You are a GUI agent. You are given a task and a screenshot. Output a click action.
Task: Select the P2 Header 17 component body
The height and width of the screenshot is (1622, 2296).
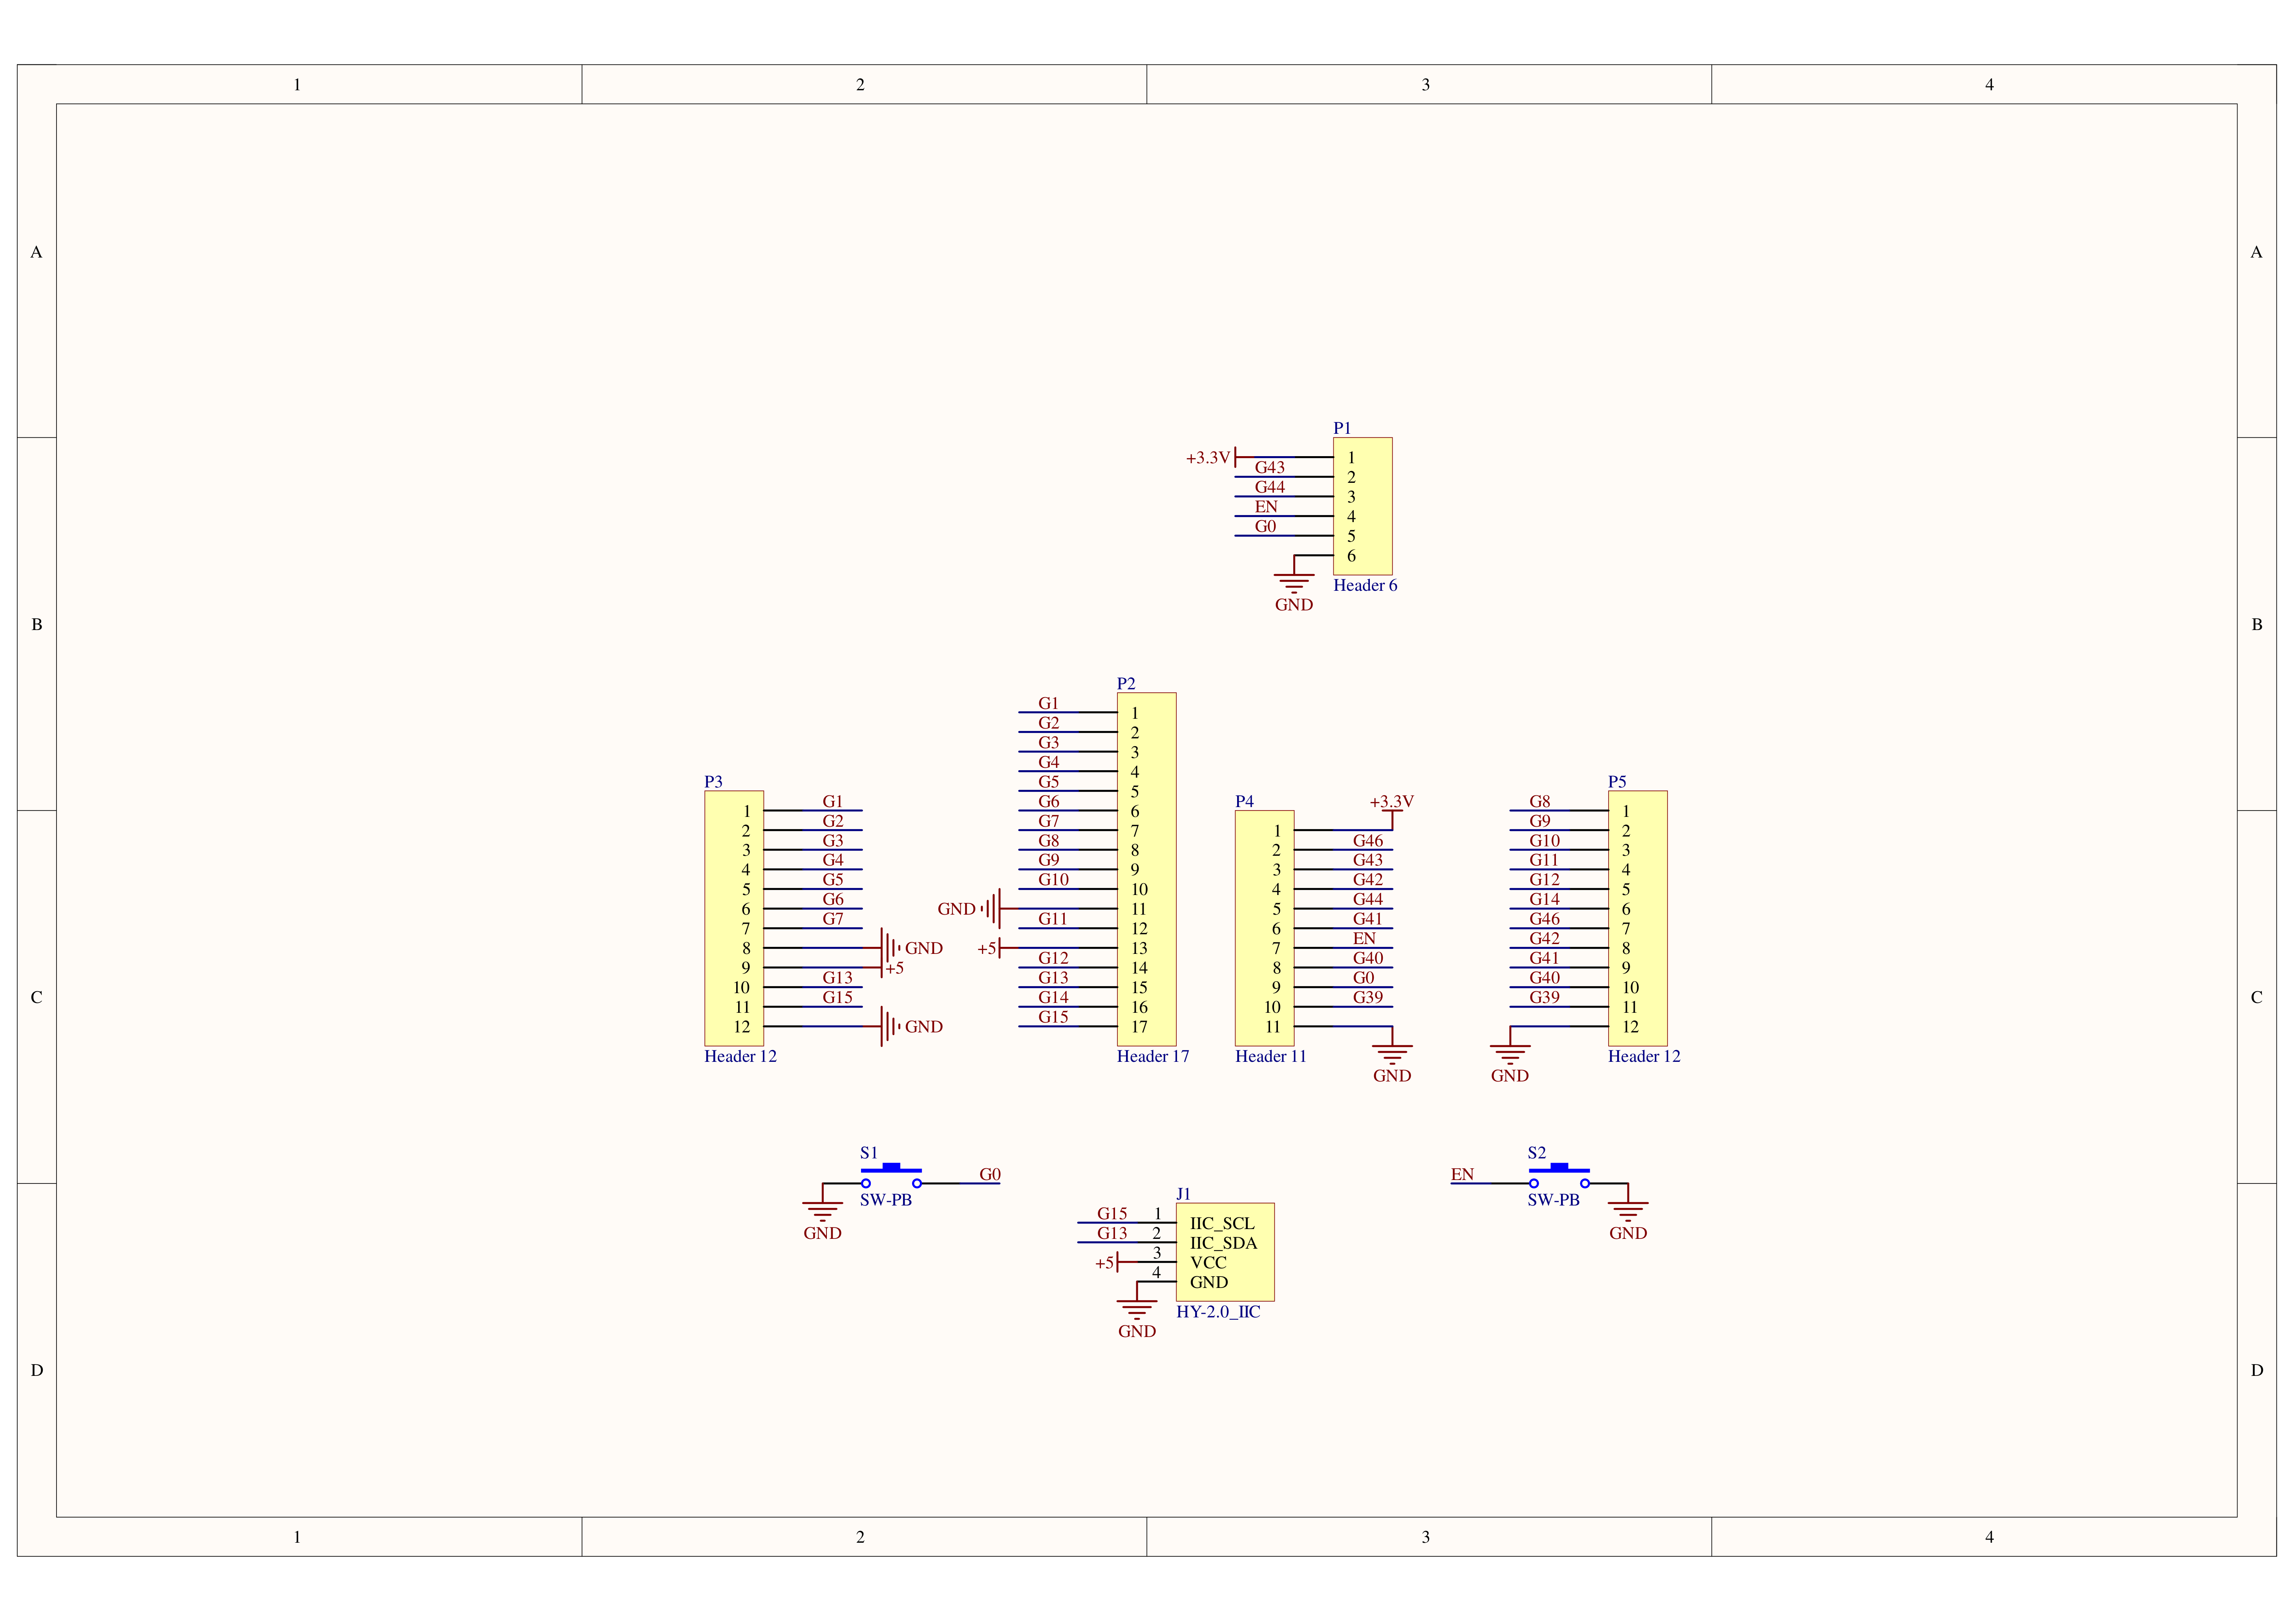(1147, 869)
